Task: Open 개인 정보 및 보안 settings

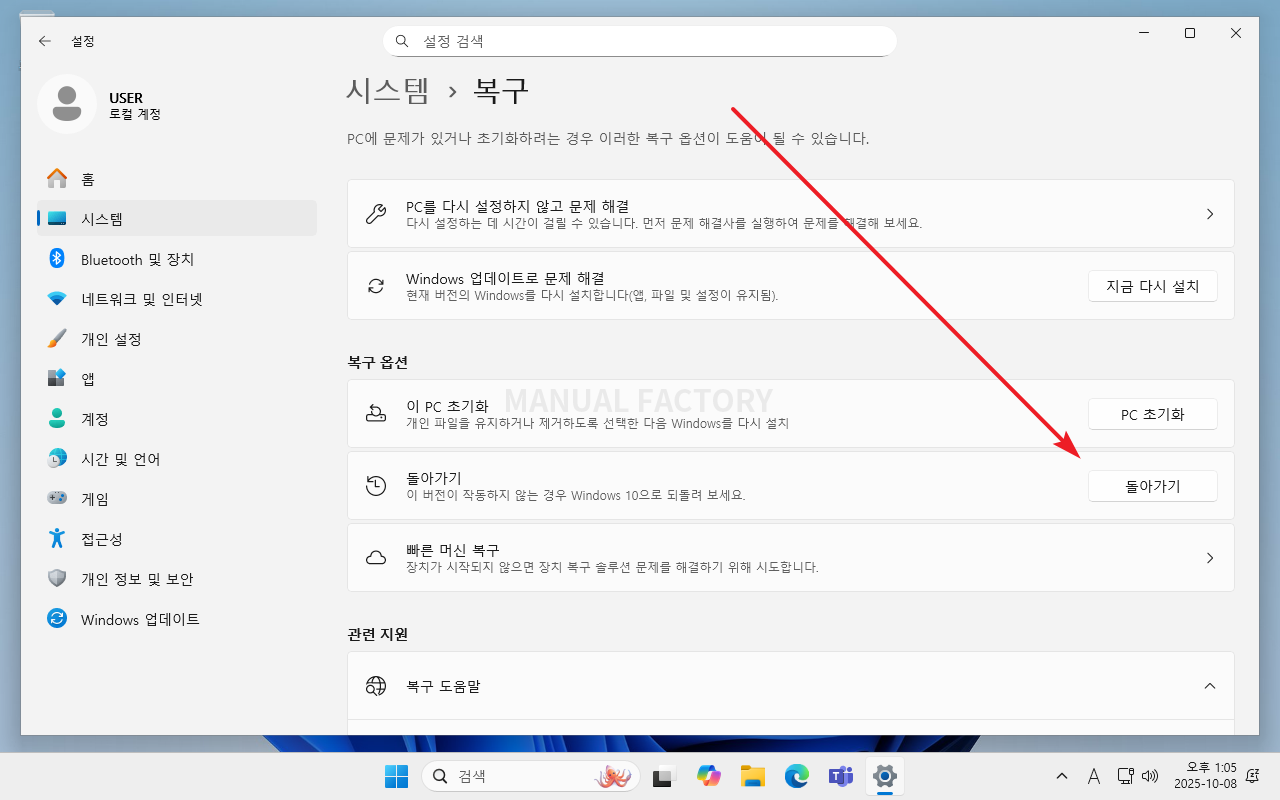Action: tap(137, 579)
